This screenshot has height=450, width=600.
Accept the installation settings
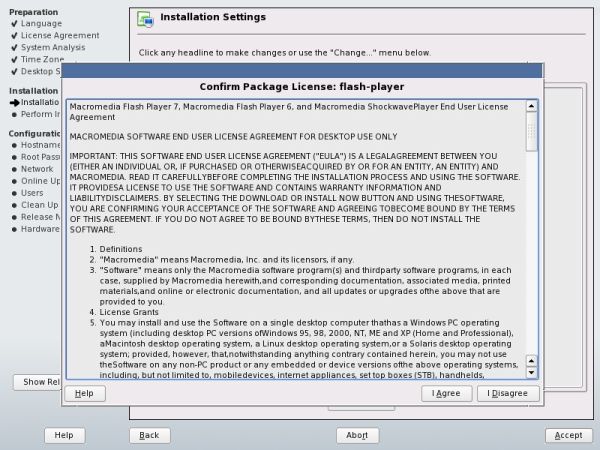[569, 435]
